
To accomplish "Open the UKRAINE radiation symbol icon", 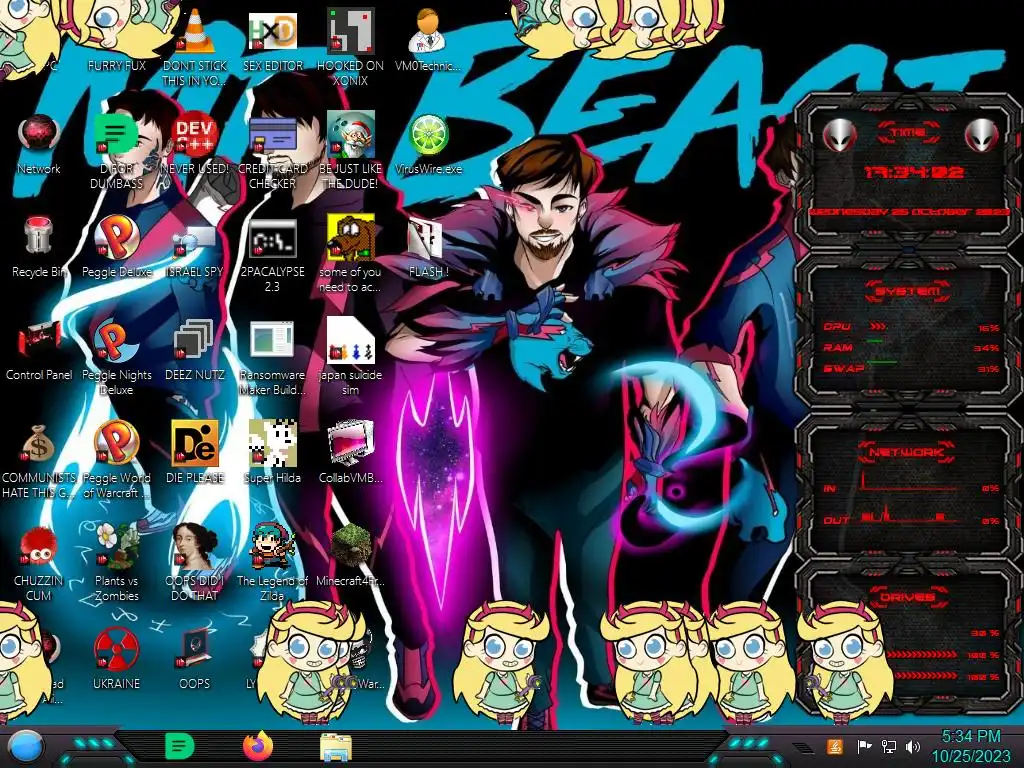I will click(116, 649).
